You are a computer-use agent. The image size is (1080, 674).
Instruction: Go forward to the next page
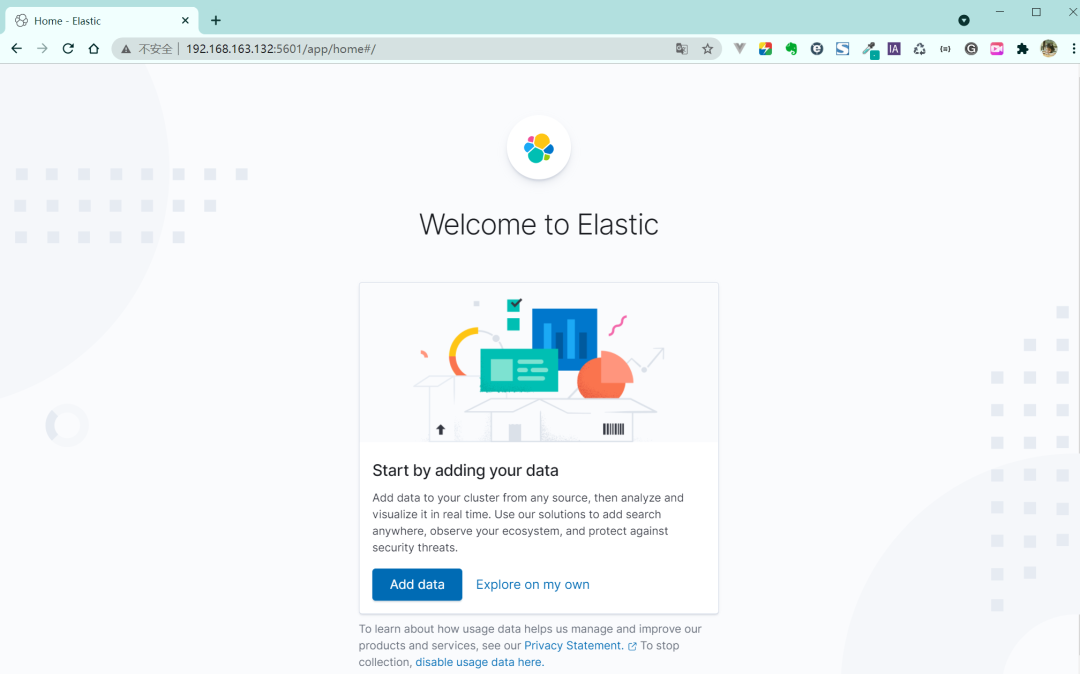[x=42, y=49]
